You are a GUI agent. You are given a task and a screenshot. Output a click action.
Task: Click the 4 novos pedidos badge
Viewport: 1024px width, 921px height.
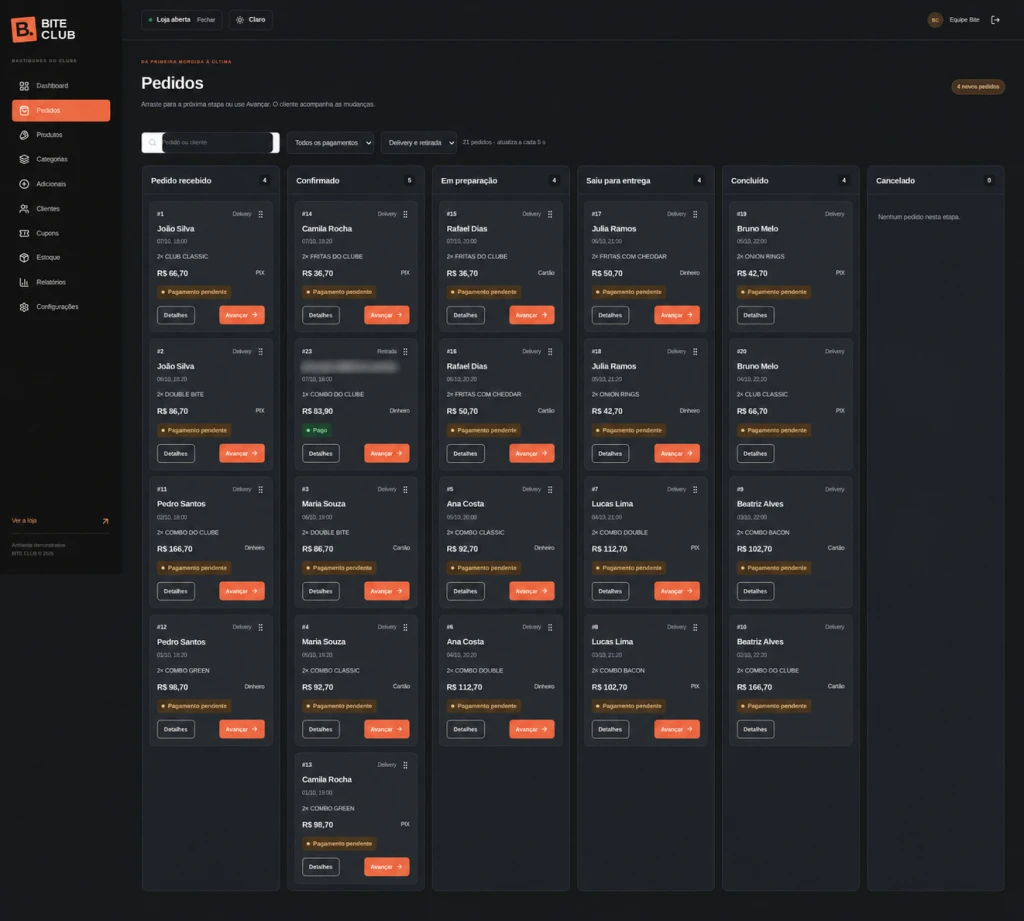[978, 86]
